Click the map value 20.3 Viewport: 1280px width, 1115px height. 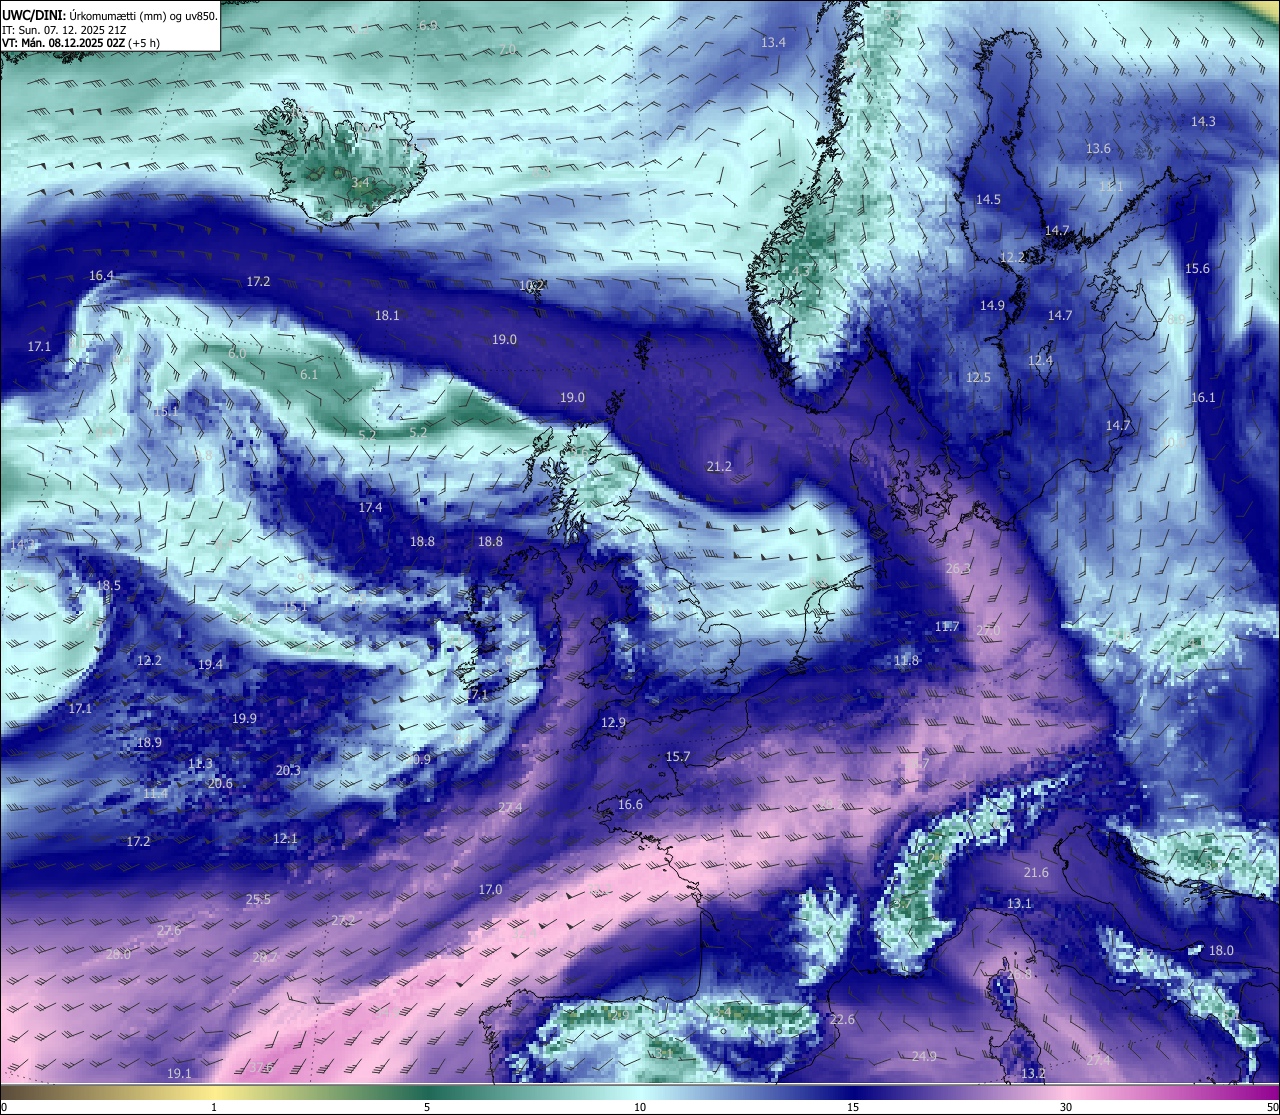[287, 771]
